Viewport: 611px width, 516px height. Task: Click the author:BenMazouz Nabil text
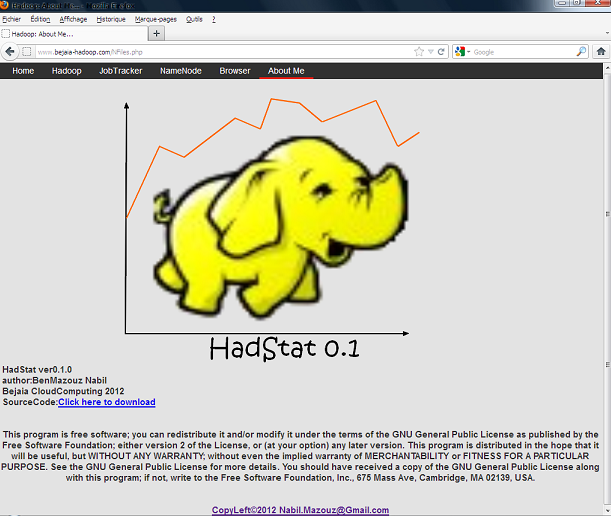[x=55, y=380]
